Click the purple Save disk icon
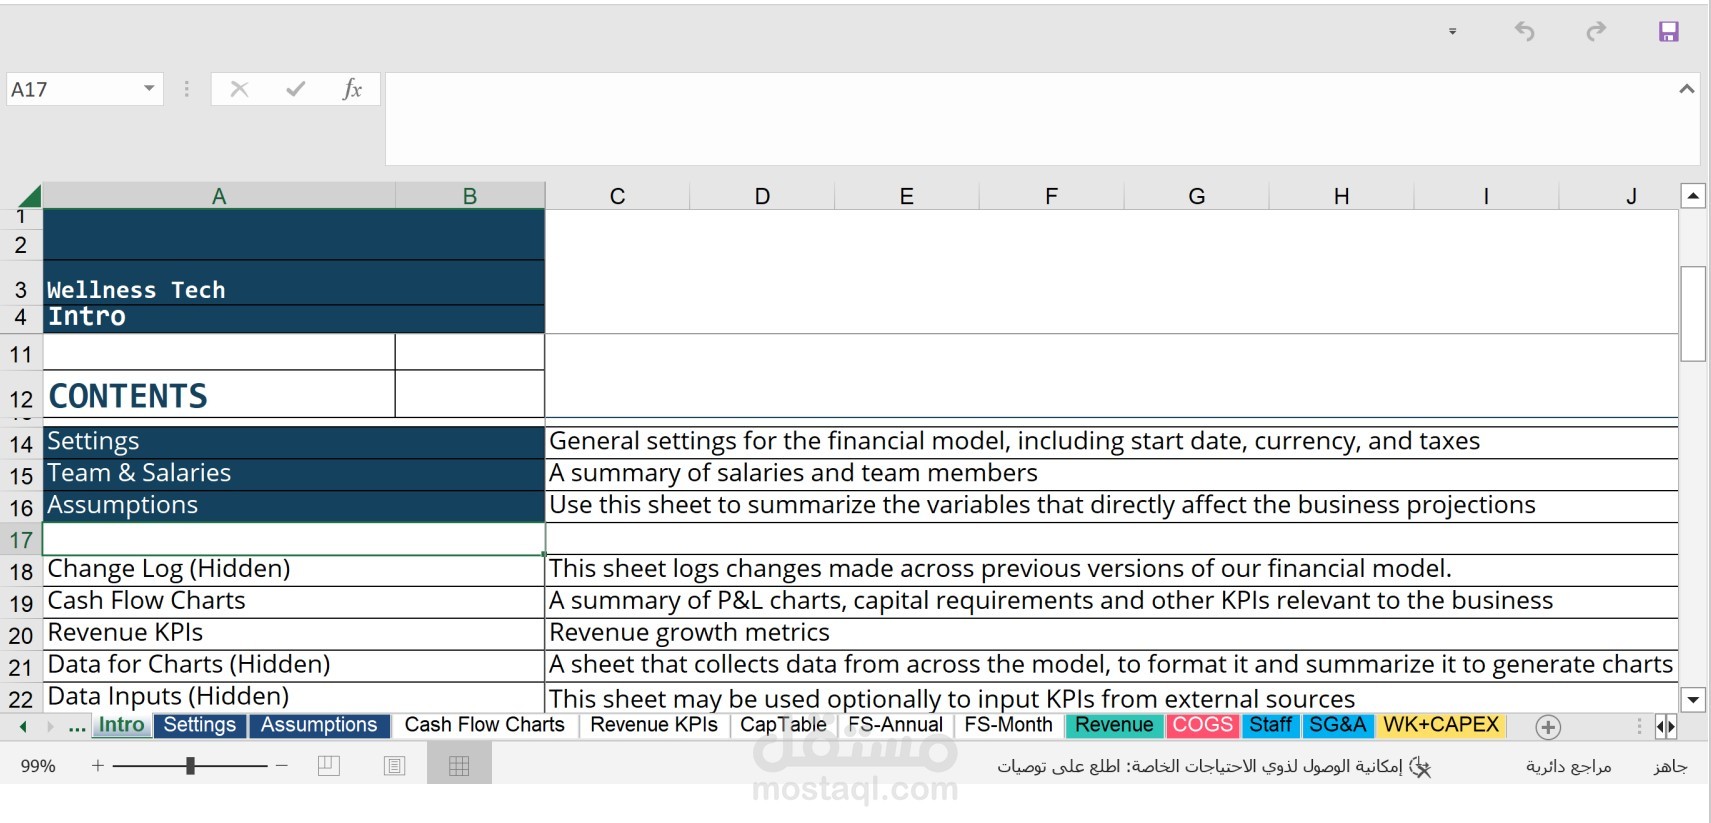Screen dimensions: 1711x823 pos(1668,32)
